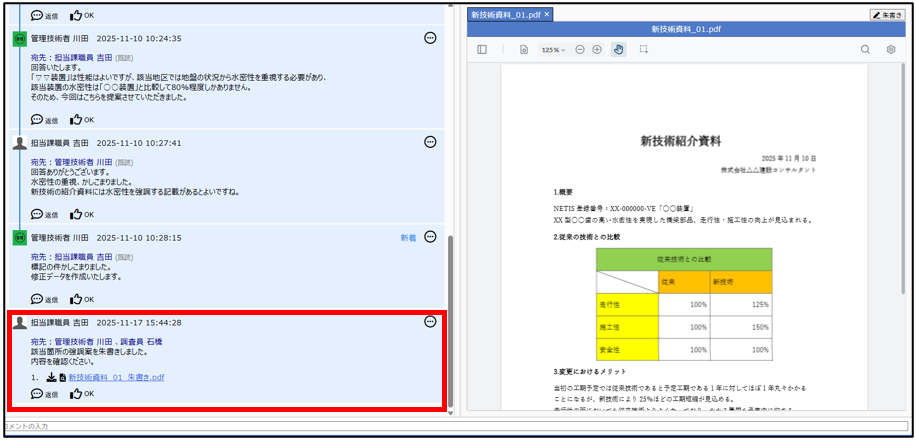Click OK thumbs-up on the 10:27:41 comment

[82, 214]
